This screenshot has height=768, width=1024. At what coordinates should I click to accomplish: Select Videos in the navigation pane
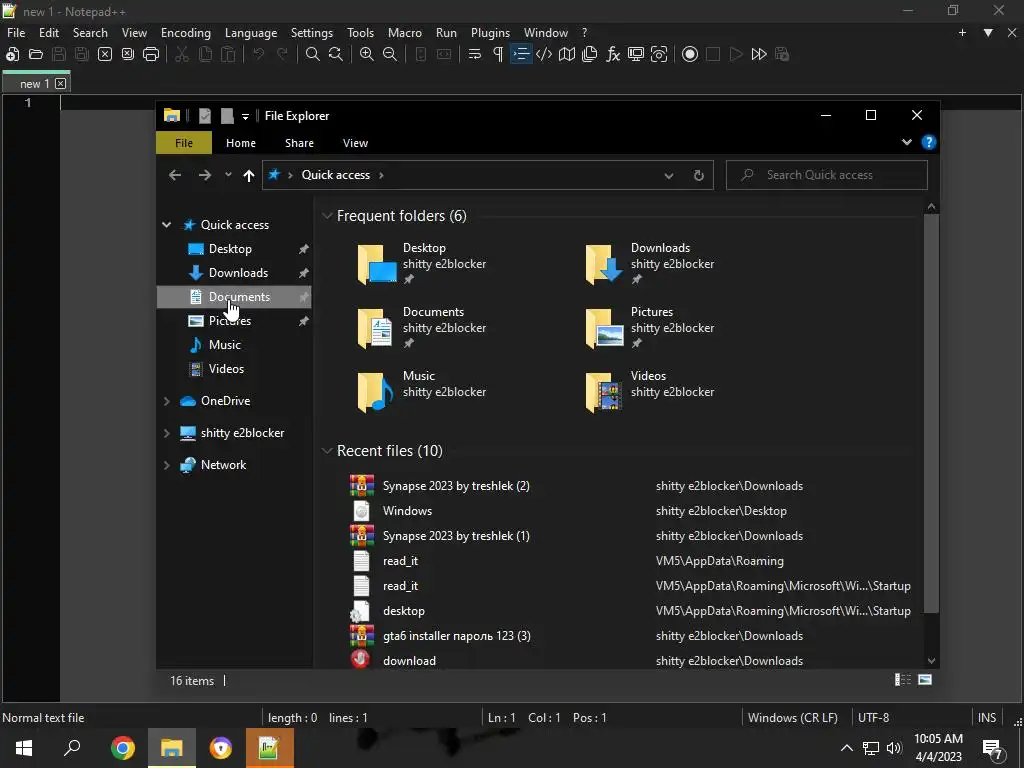pos(234,369)
